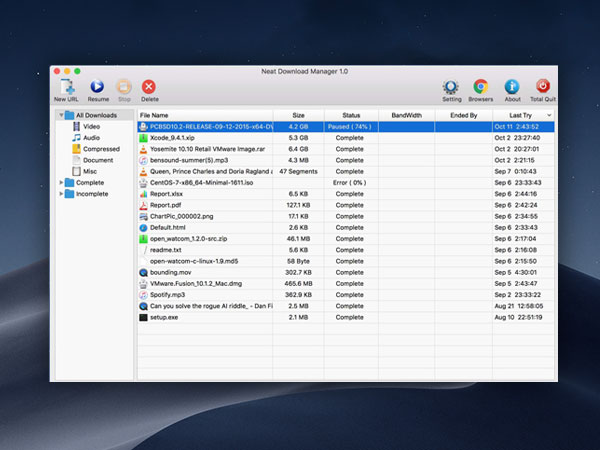Select the PCBSD10.2-RELEASE download row
This screenshot has width=600, height=450.
coord(346,127)
